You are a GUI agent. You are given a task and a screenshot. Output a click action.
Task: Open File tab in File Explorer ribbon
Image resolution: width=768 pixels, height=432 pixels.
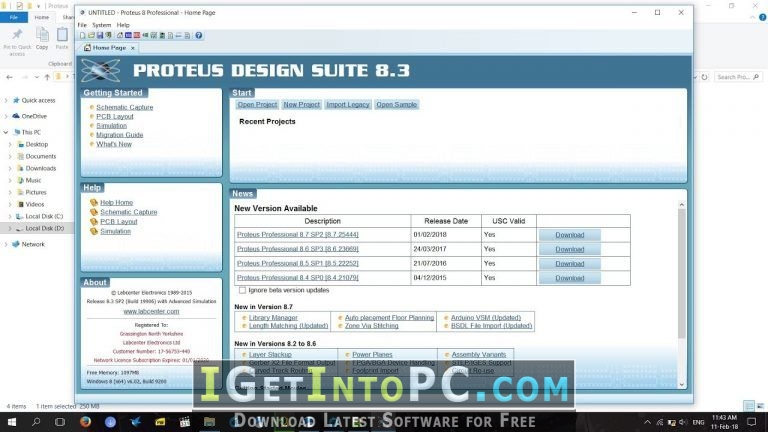(x=14, y=17)
